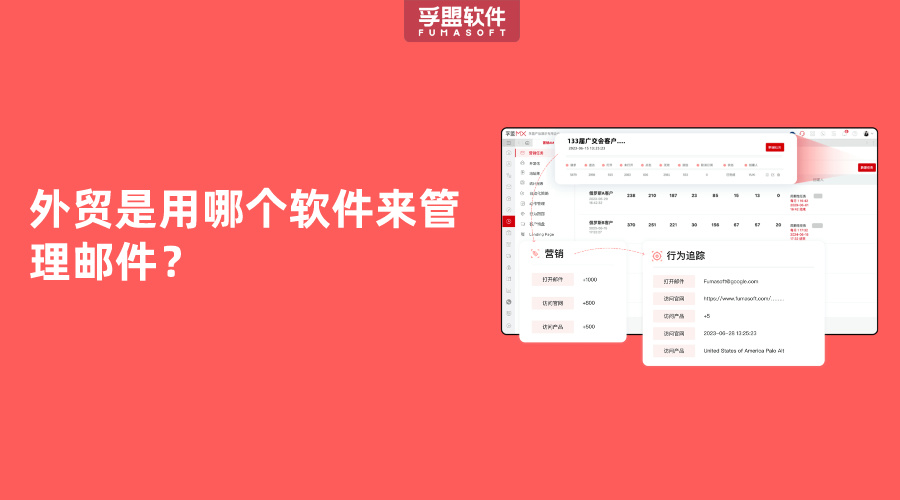Image resolution: width=900 pixels, height=500 pixels.
Task: Click the value 370 in the 俄罗斯B客户 row
Action: (631, 225)
